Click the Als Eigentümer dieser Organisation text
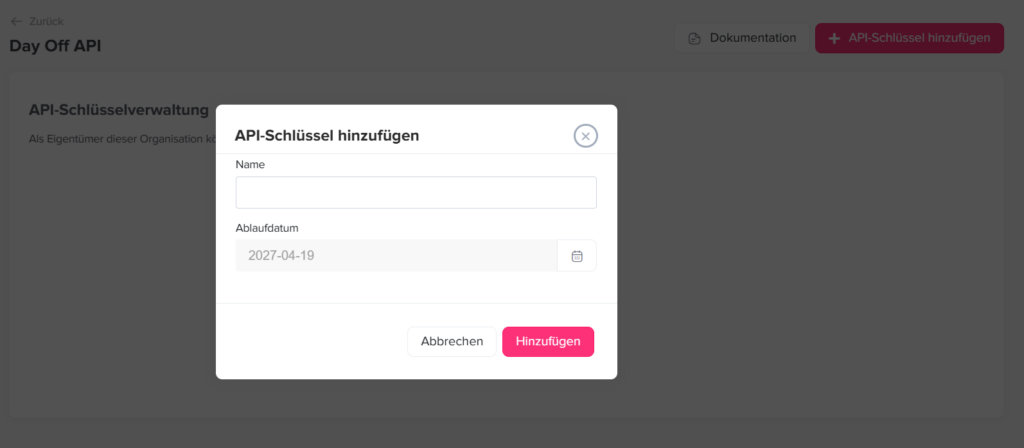 (x=122, y=139)
